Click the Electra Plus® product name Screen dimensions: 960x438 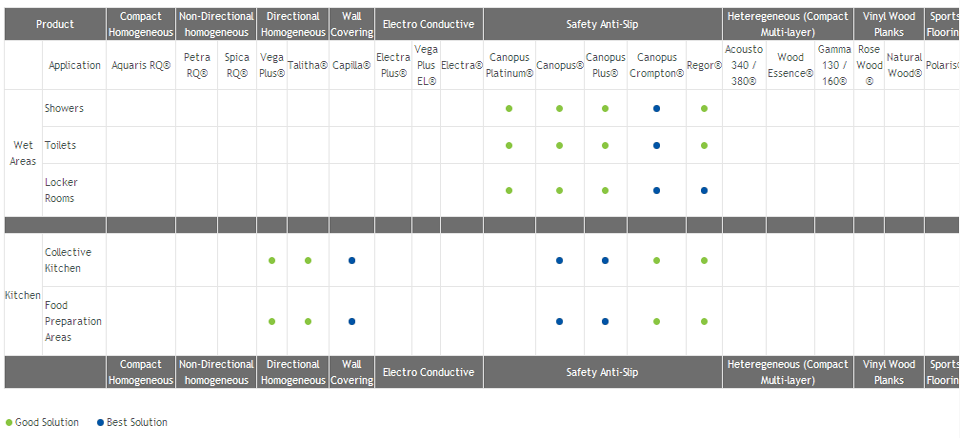(x=393, y=66)
